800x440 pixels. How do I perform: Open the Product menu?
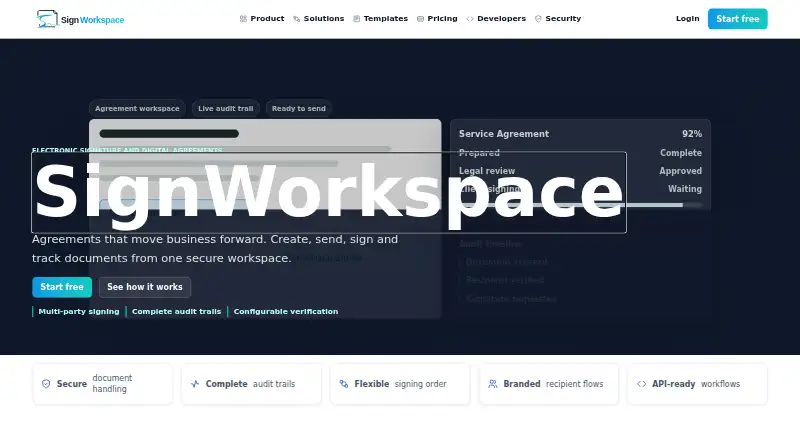pyautogui.click(x=262, y=19)
